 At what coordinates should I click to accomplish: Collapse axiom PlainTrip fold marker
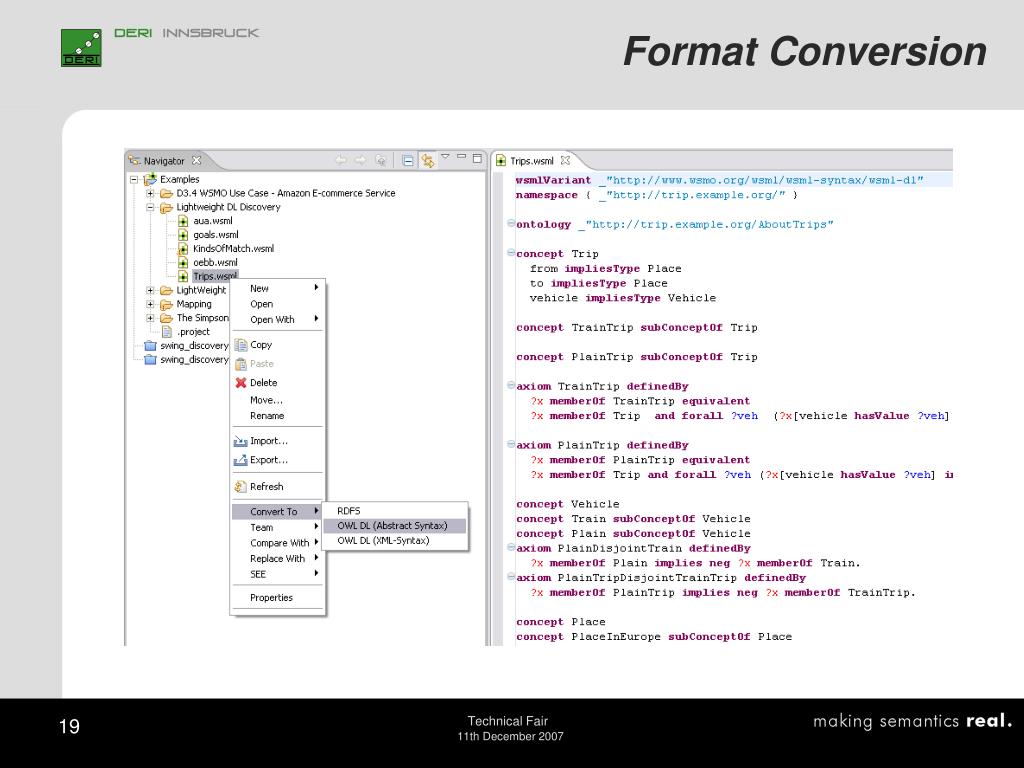pos(511,444)
